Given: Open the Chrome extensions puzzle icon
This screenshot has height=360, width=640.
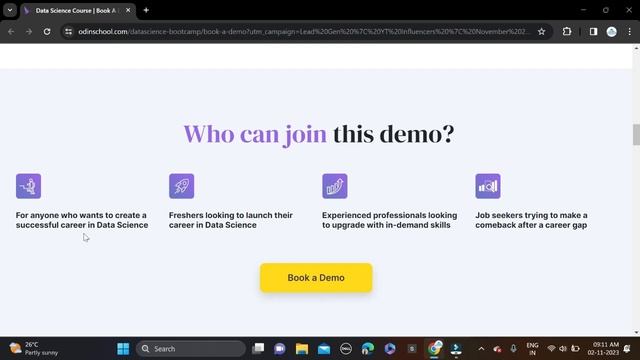Looking at the screenshot, I should click(x=567, y=31).
